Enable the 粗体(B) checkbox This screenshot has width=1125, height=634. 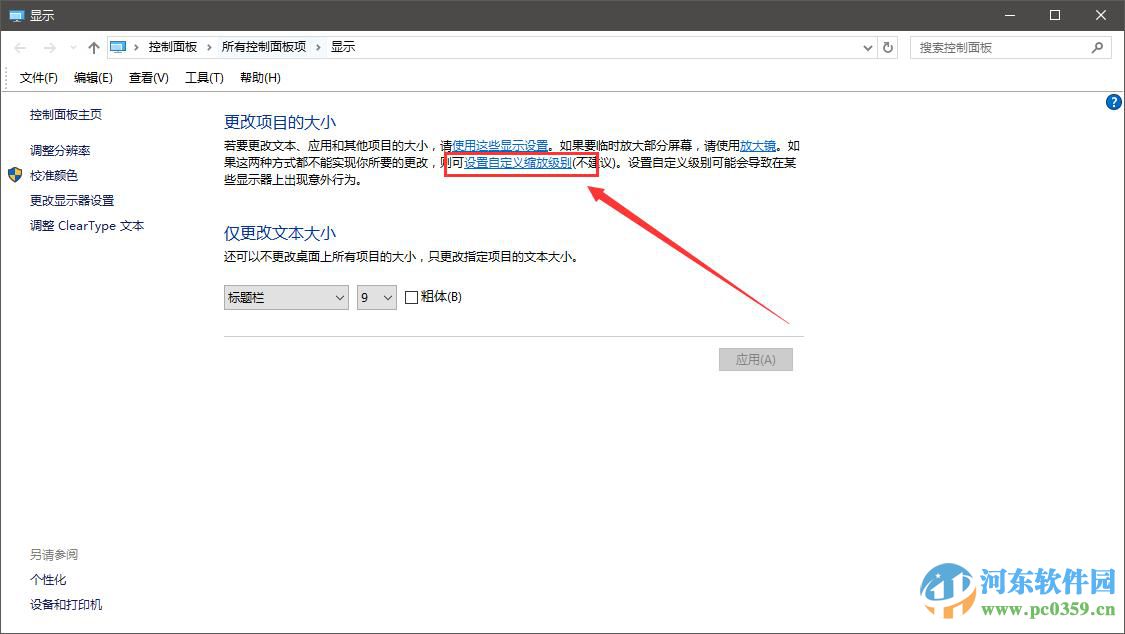click(413, 296)
